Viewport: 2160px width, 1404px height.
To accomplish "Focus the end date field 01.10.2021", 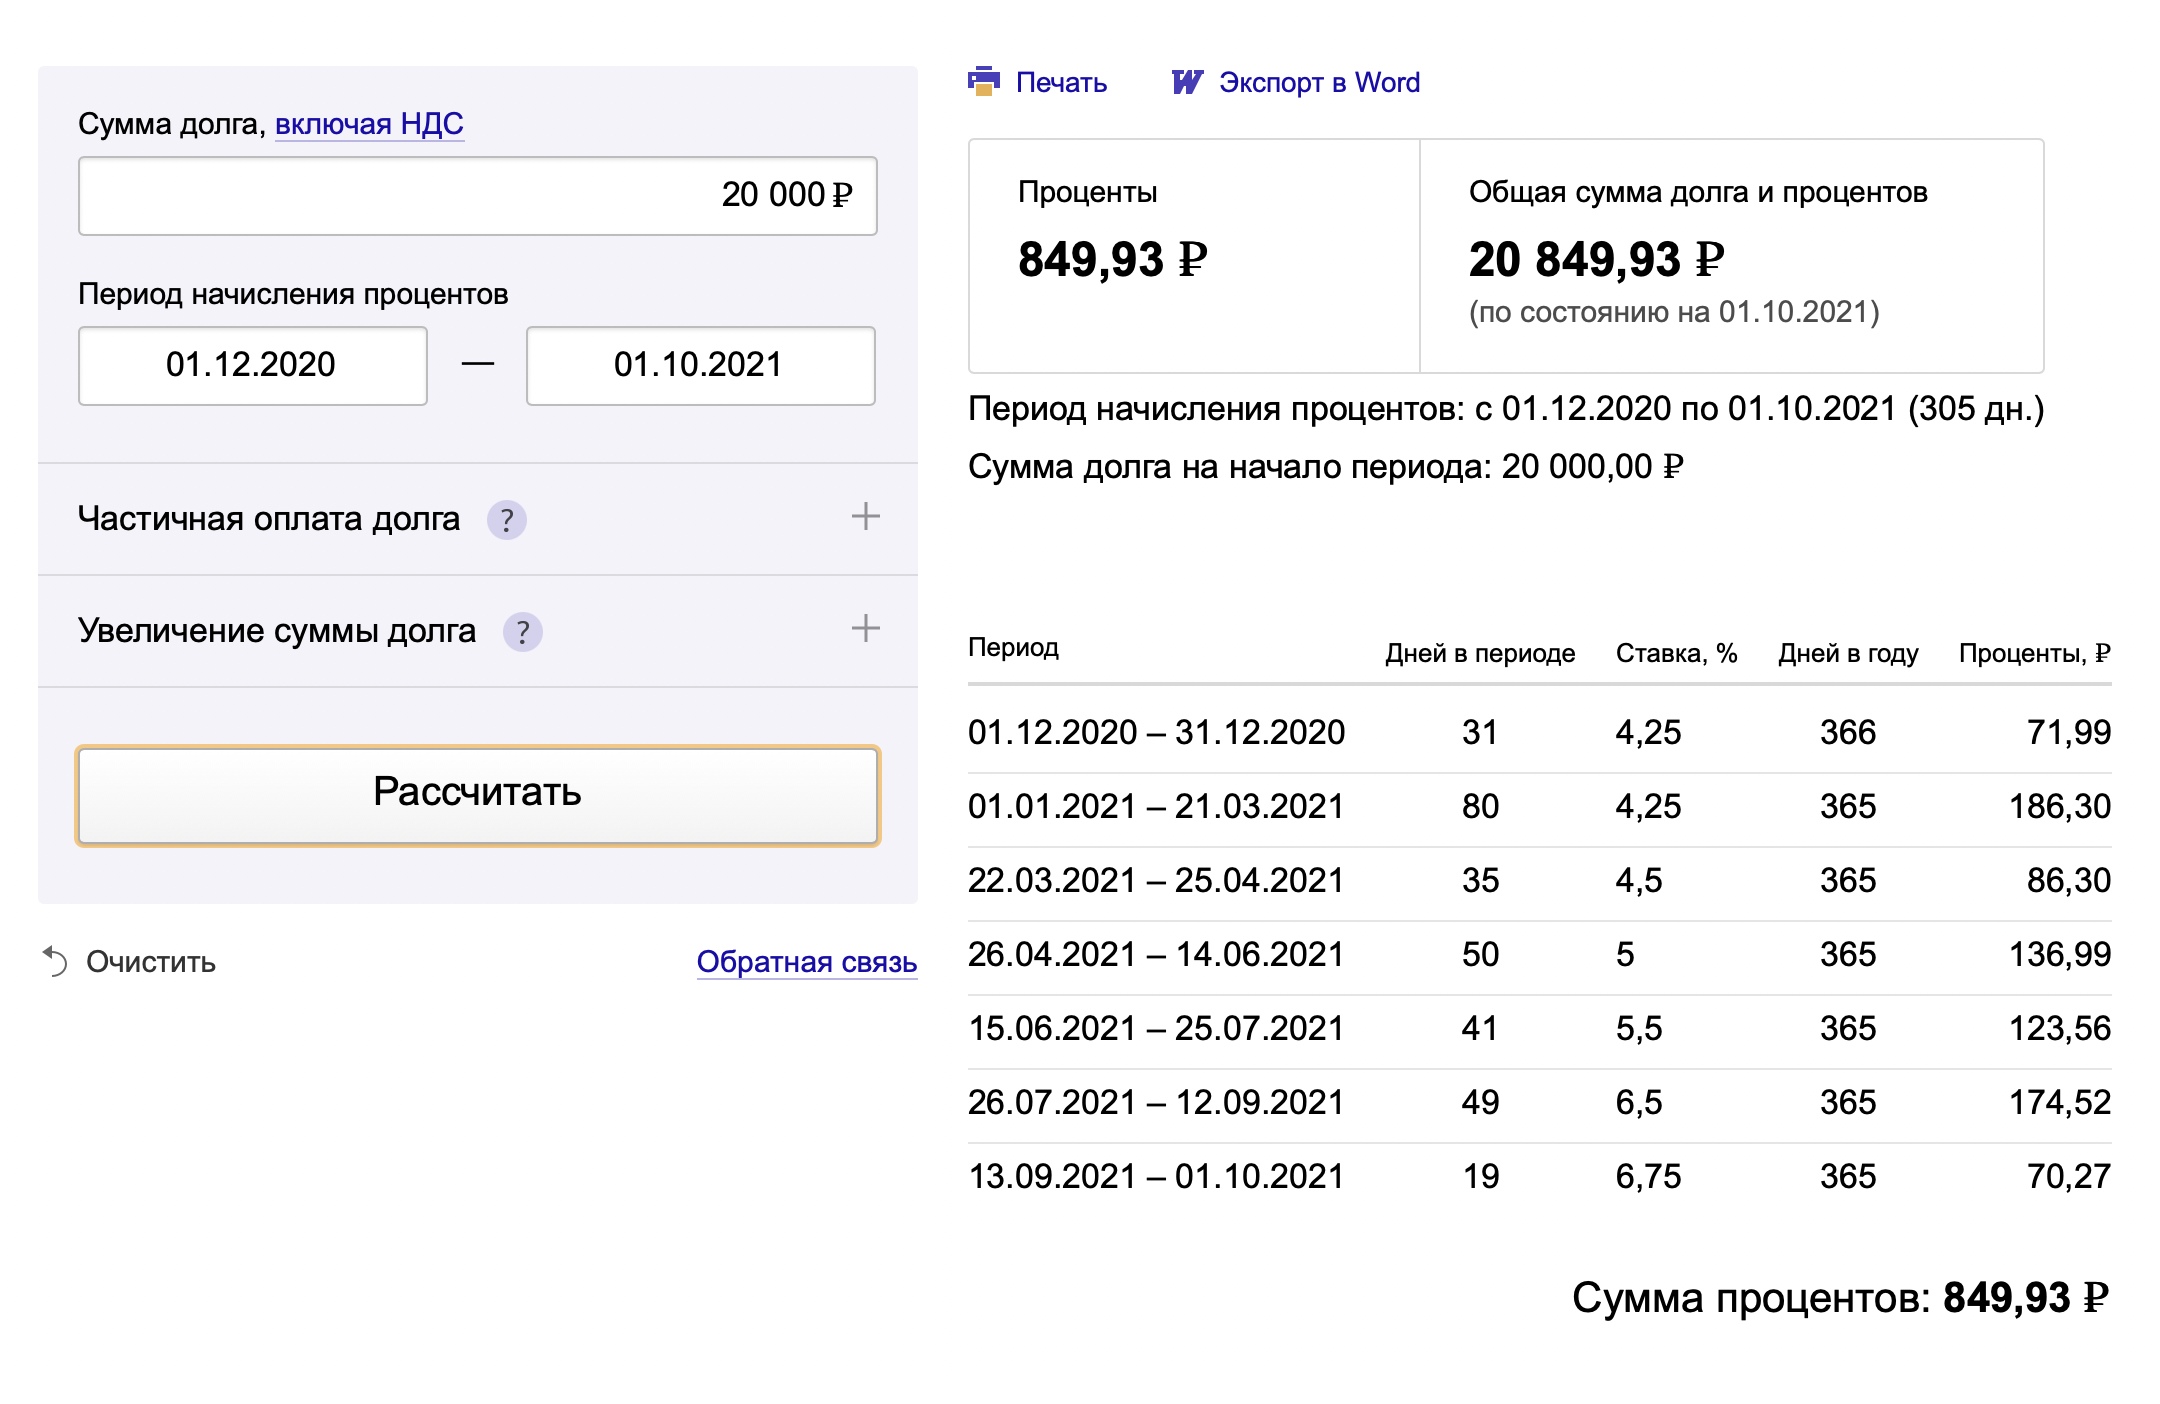I will coord(701,366).
